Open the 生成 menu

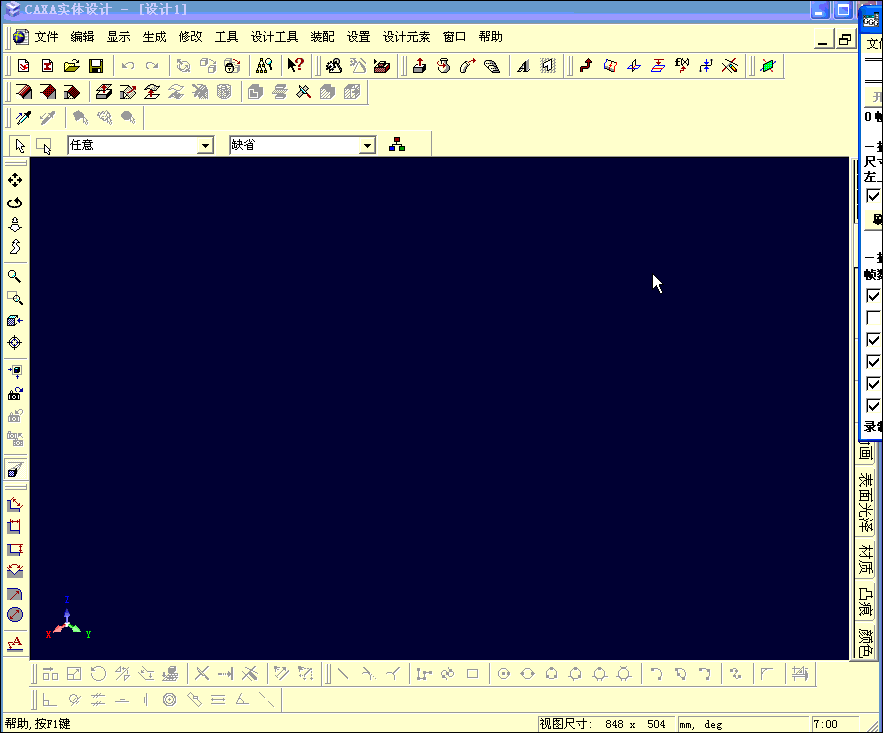click(x=154, y=37)
